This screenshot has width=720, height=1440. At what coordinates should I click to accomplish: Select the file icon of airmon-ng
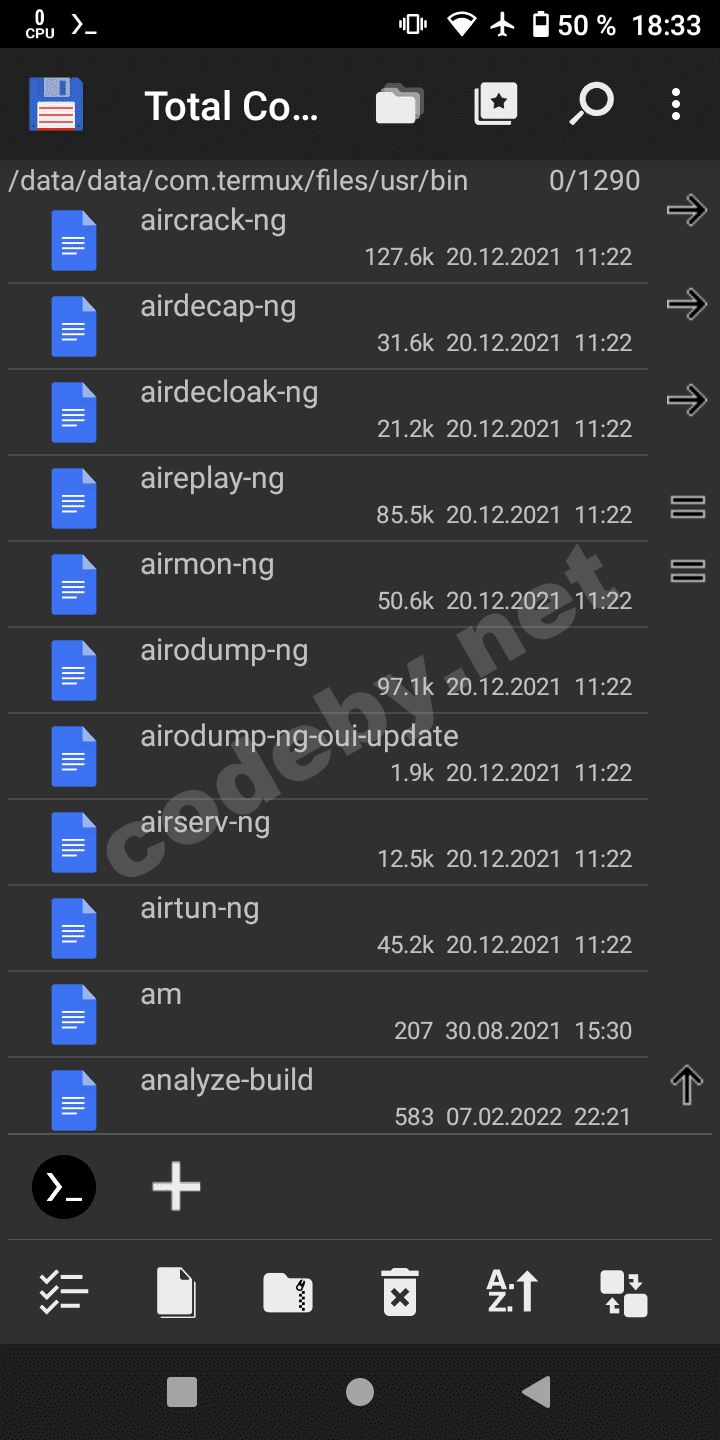point(74,585)
